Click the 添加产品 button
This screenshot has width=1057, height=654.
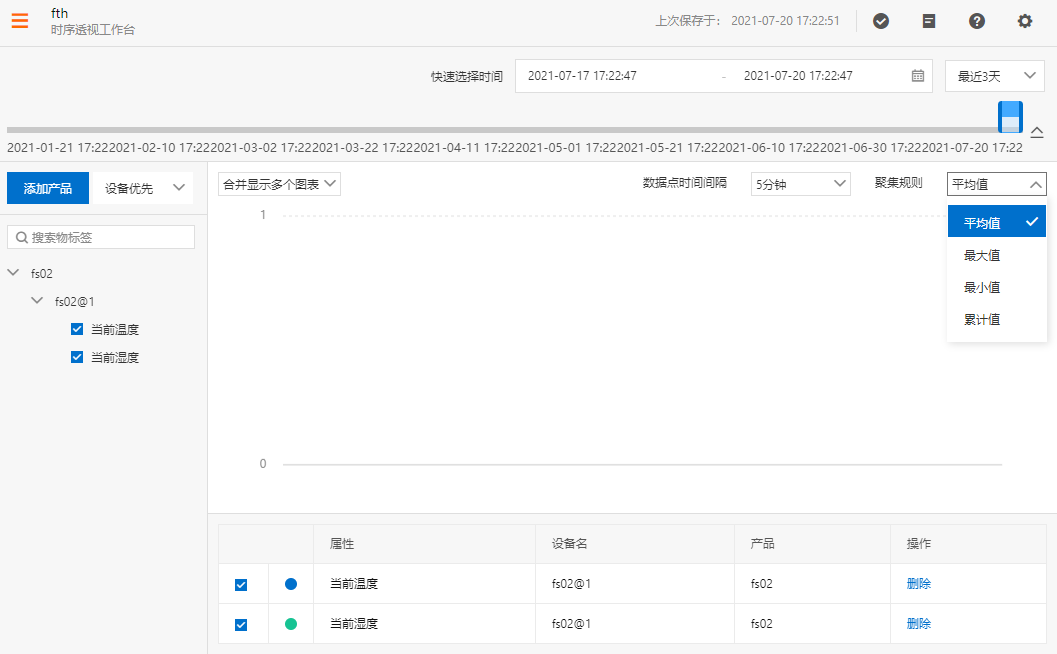(x=48, y=188)
